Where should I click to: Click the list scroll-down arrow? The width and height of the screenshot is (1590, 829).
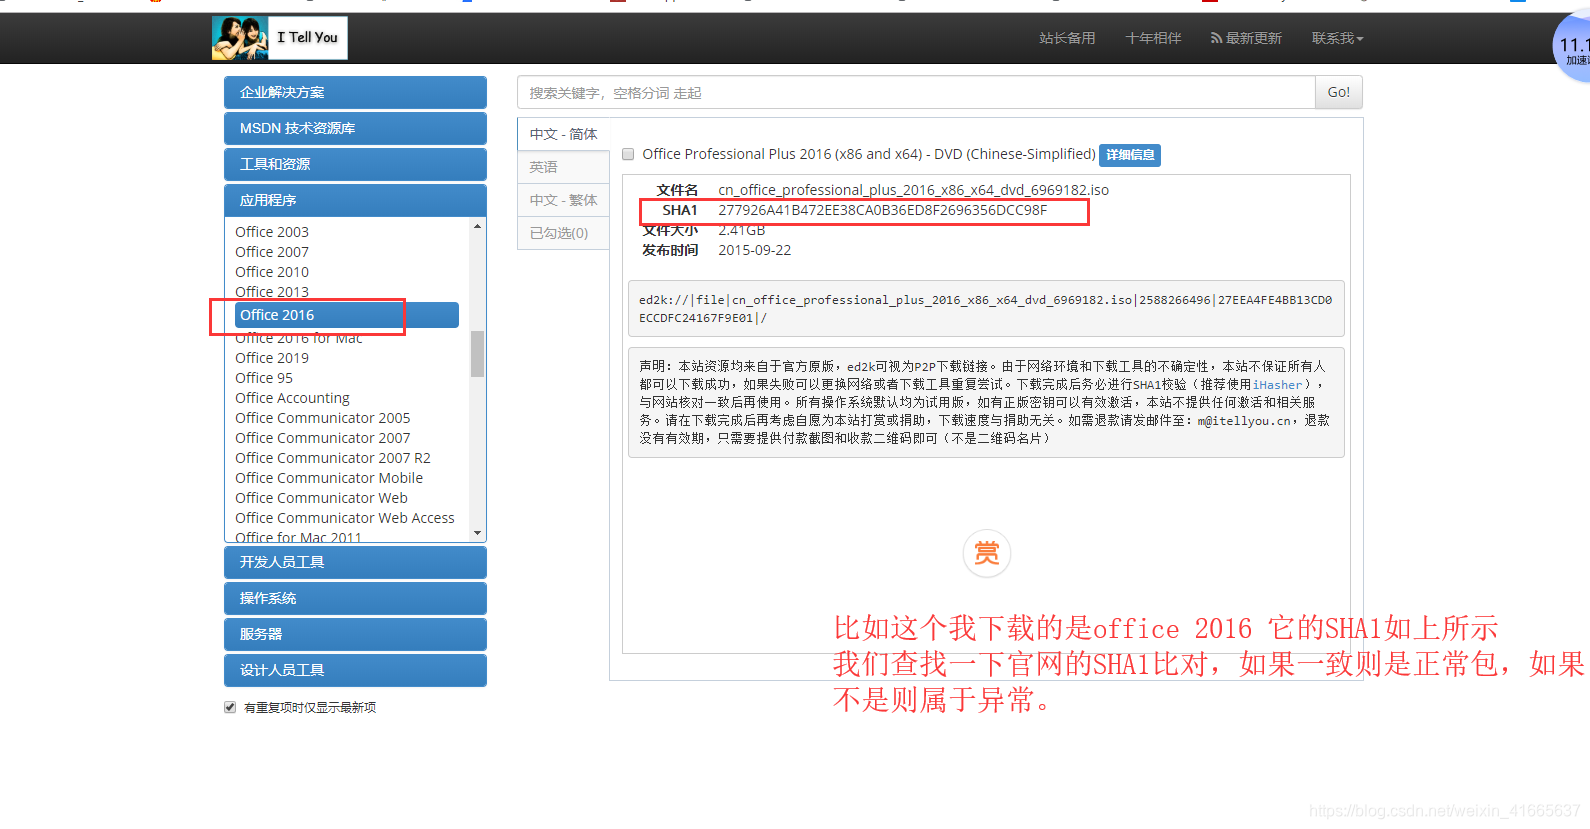tap(477, 533)
